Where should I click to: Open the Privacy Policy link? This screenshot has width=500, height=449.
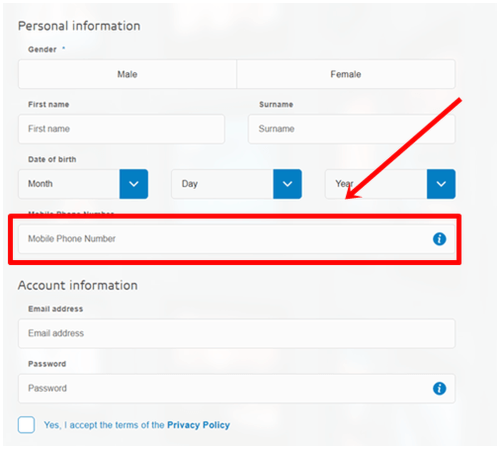click(x=198, y=425)
